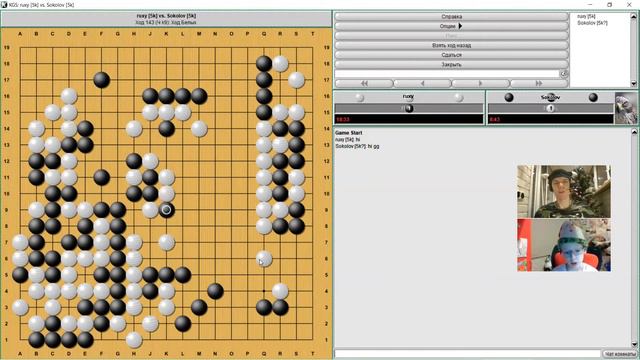Click the greyed-out pass button below Опции
This screenshot has height=360, width=640.
pos(451,36)
